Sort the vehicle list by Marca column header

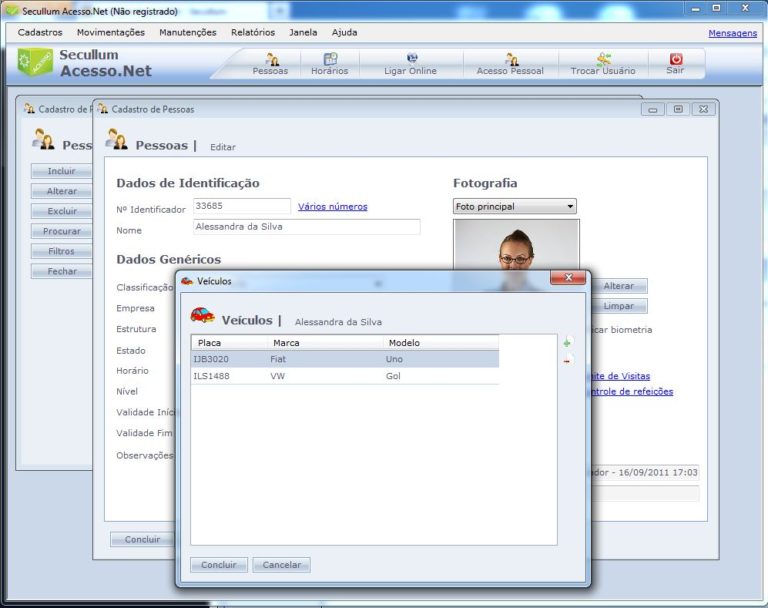(324, 343)
